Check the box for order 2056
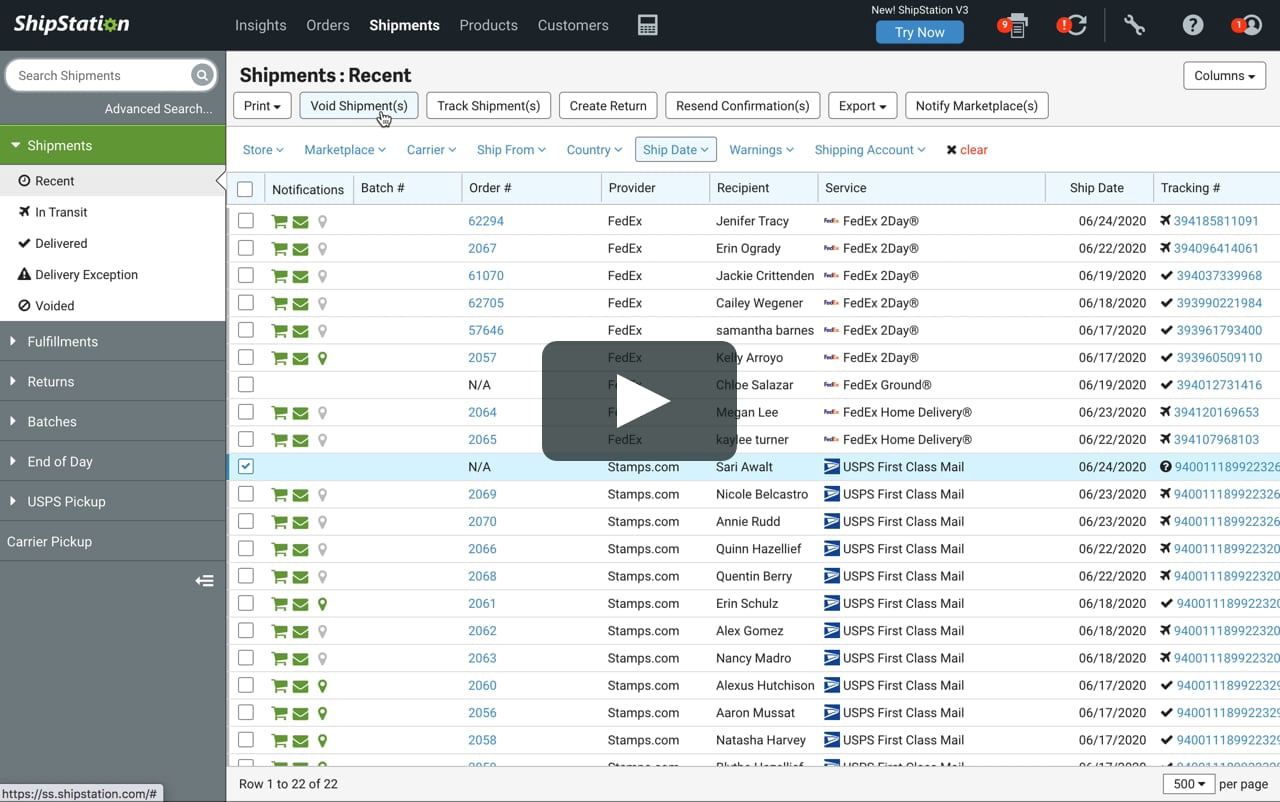The height and width of the screenshot is (802, 1280). (246, 713)
